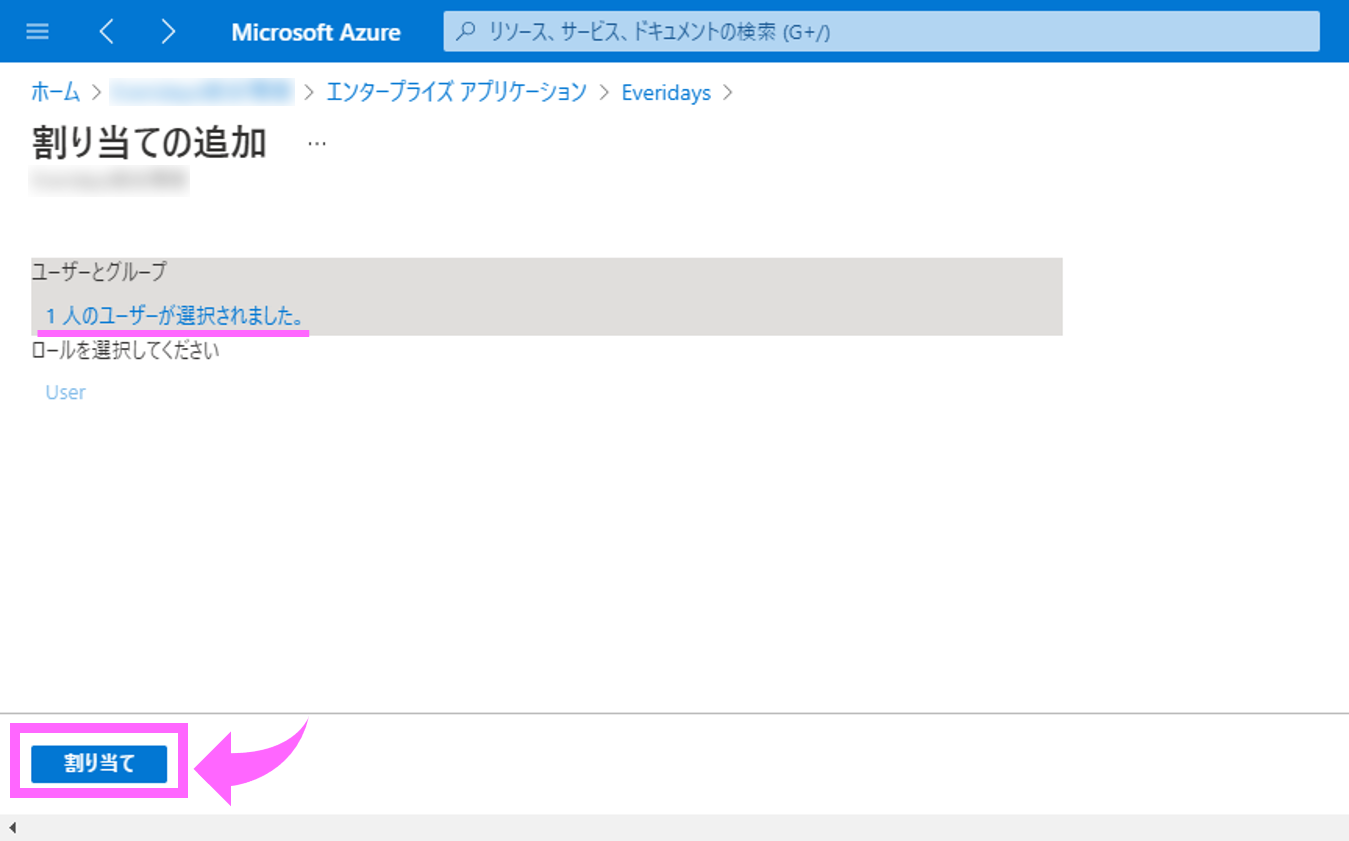This screenshot has width=1349, height=841.
Task: Open the blurred tenant breadcrumb link
Action: 201,93
